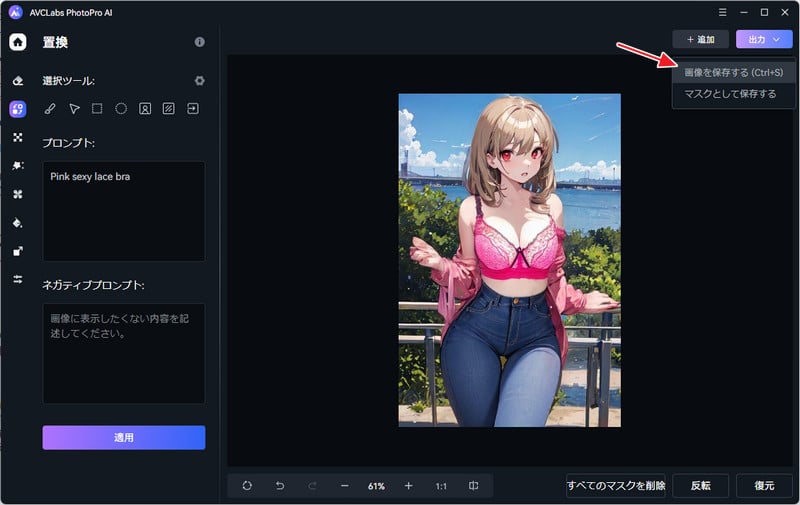Select the hatched background selection tool
This screenshot has height=505, width=800.
168,109
